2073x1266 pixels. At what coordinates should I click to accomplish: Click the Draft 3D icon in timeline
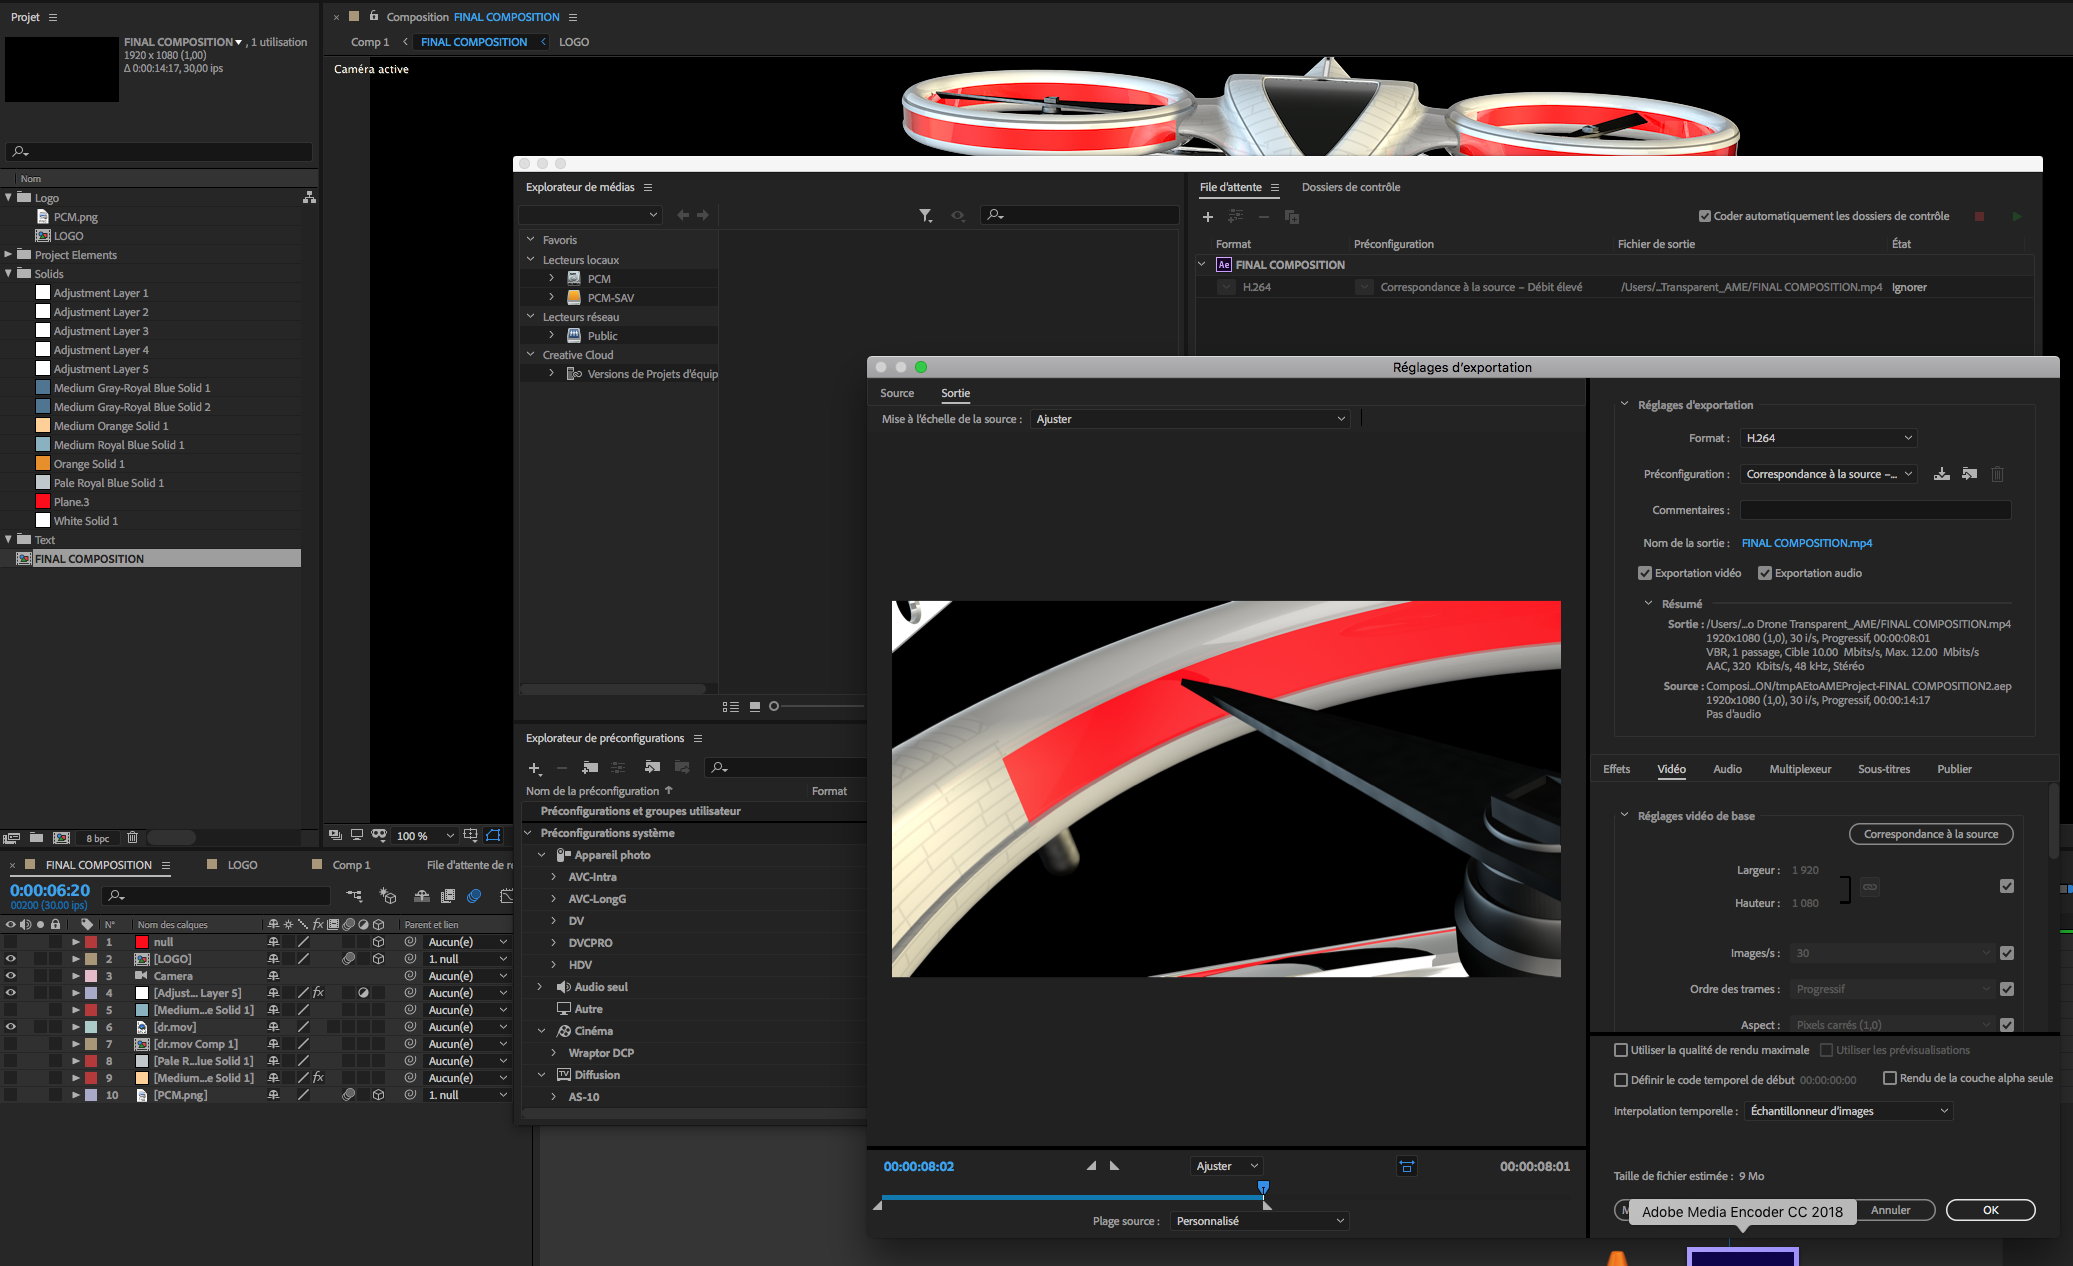pos(388,896)
